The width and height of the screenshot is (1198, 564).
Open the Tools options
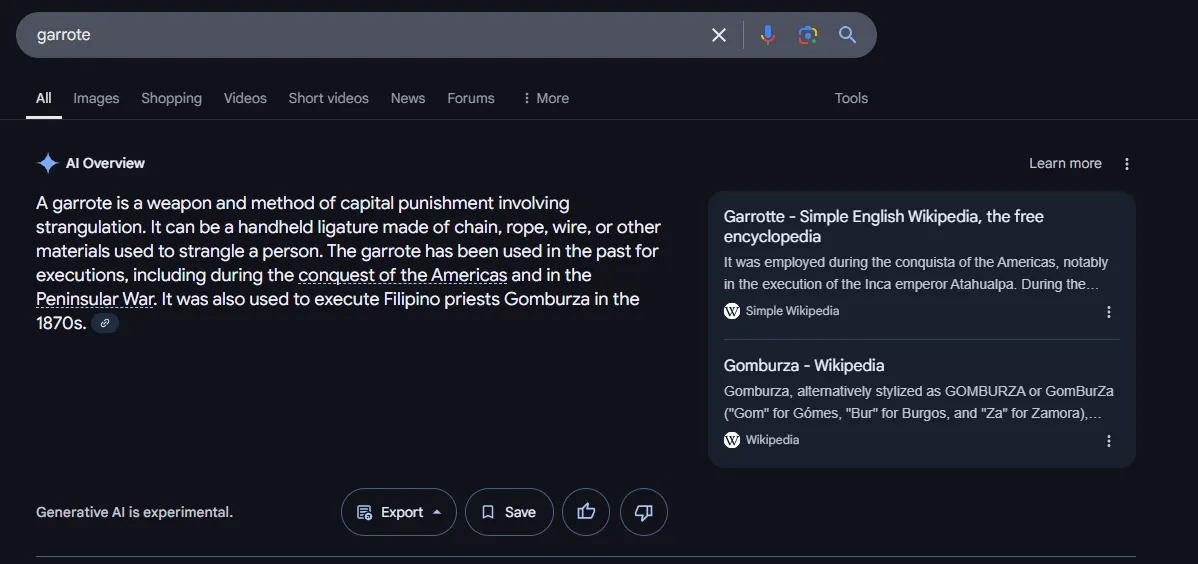[x=851, y=98]
